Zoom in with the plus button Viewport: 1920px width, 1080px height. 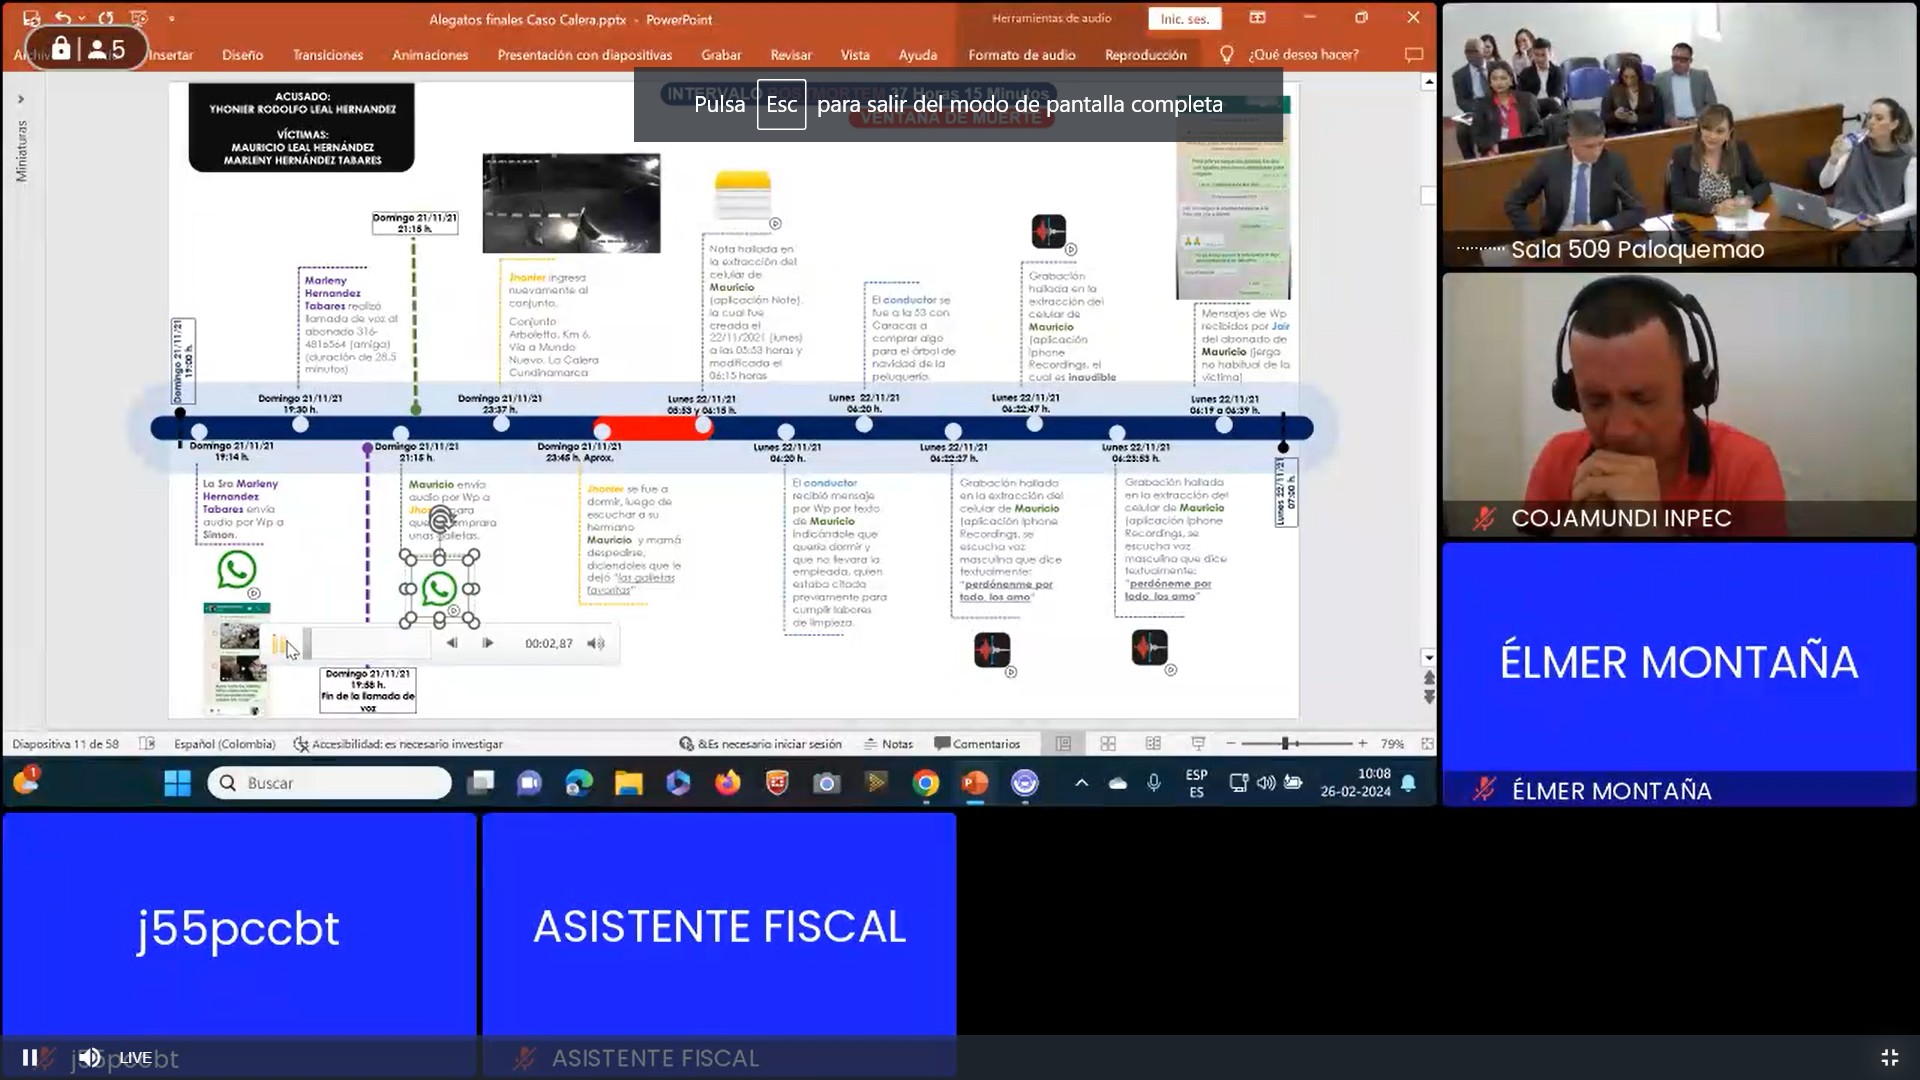pyautogui.click(x=1362, y=744)
